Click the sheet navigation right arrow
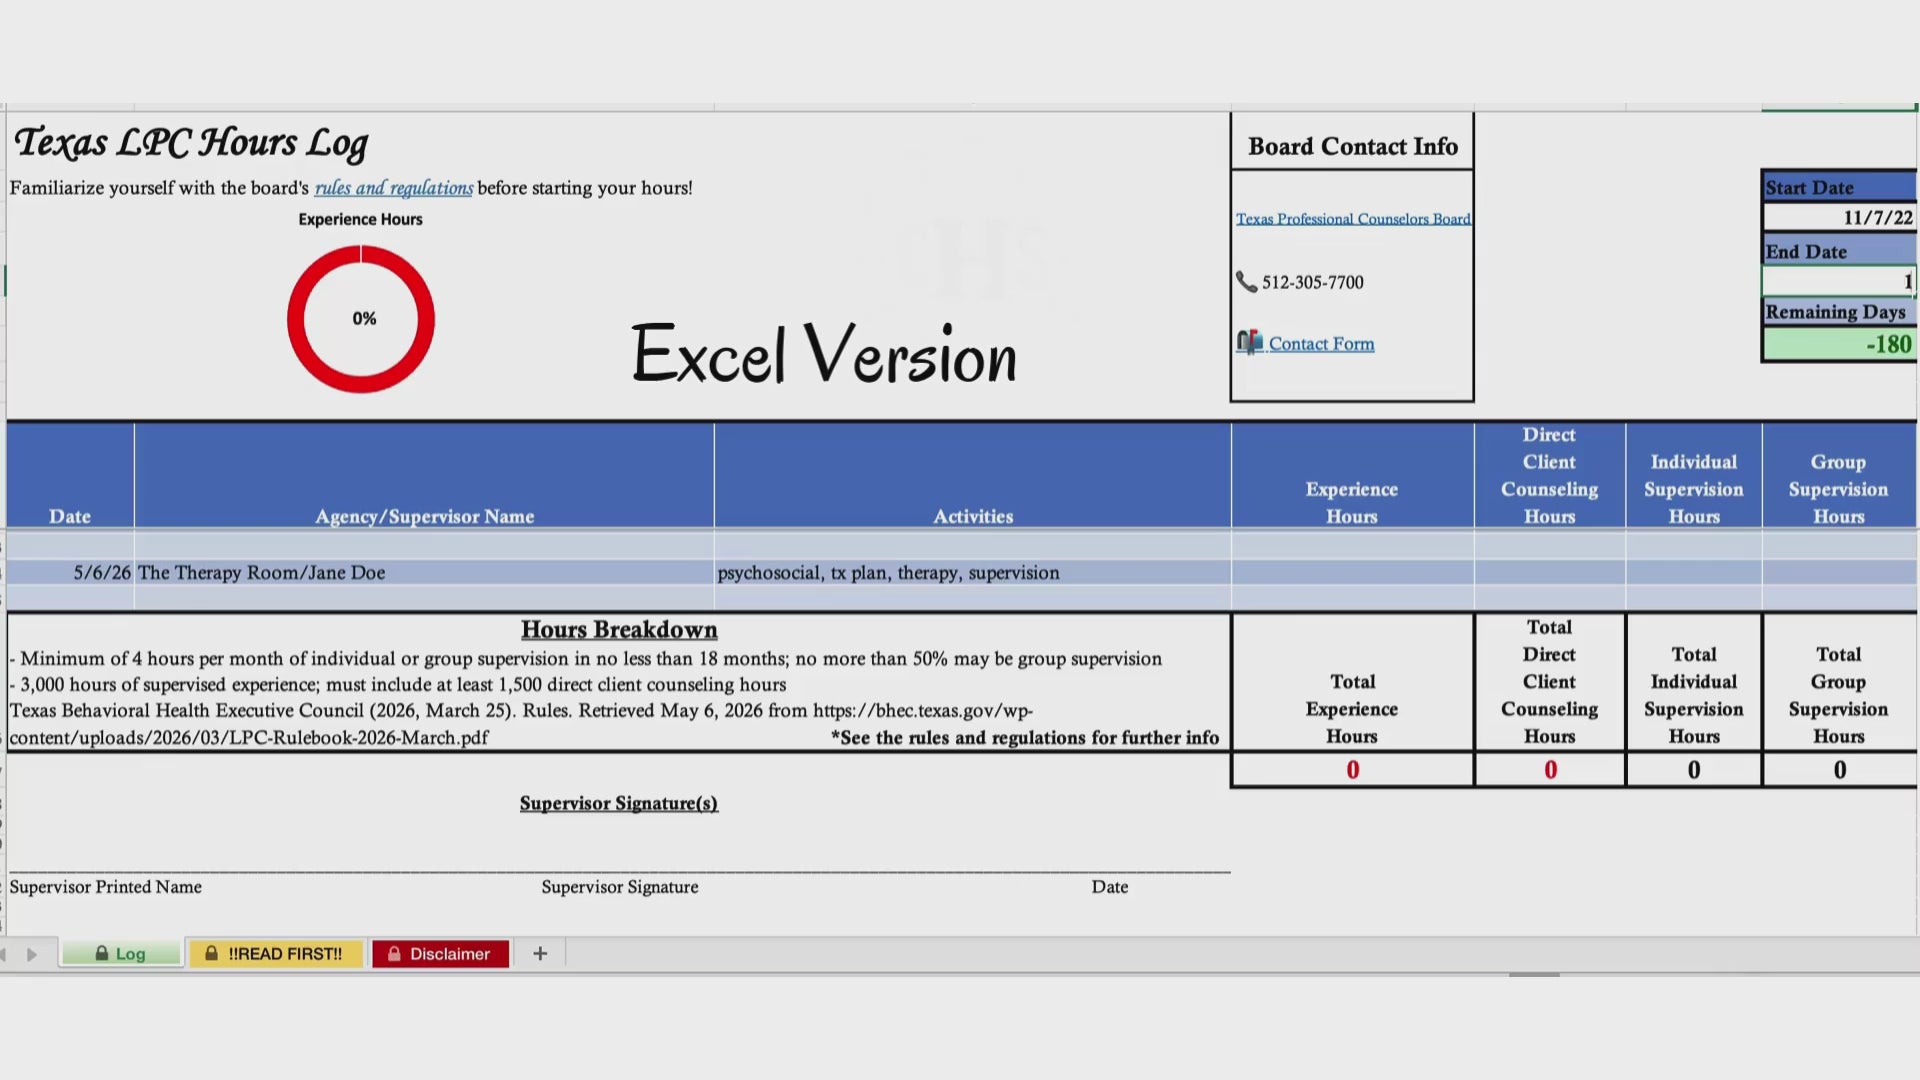 click(x=32, y=955)
